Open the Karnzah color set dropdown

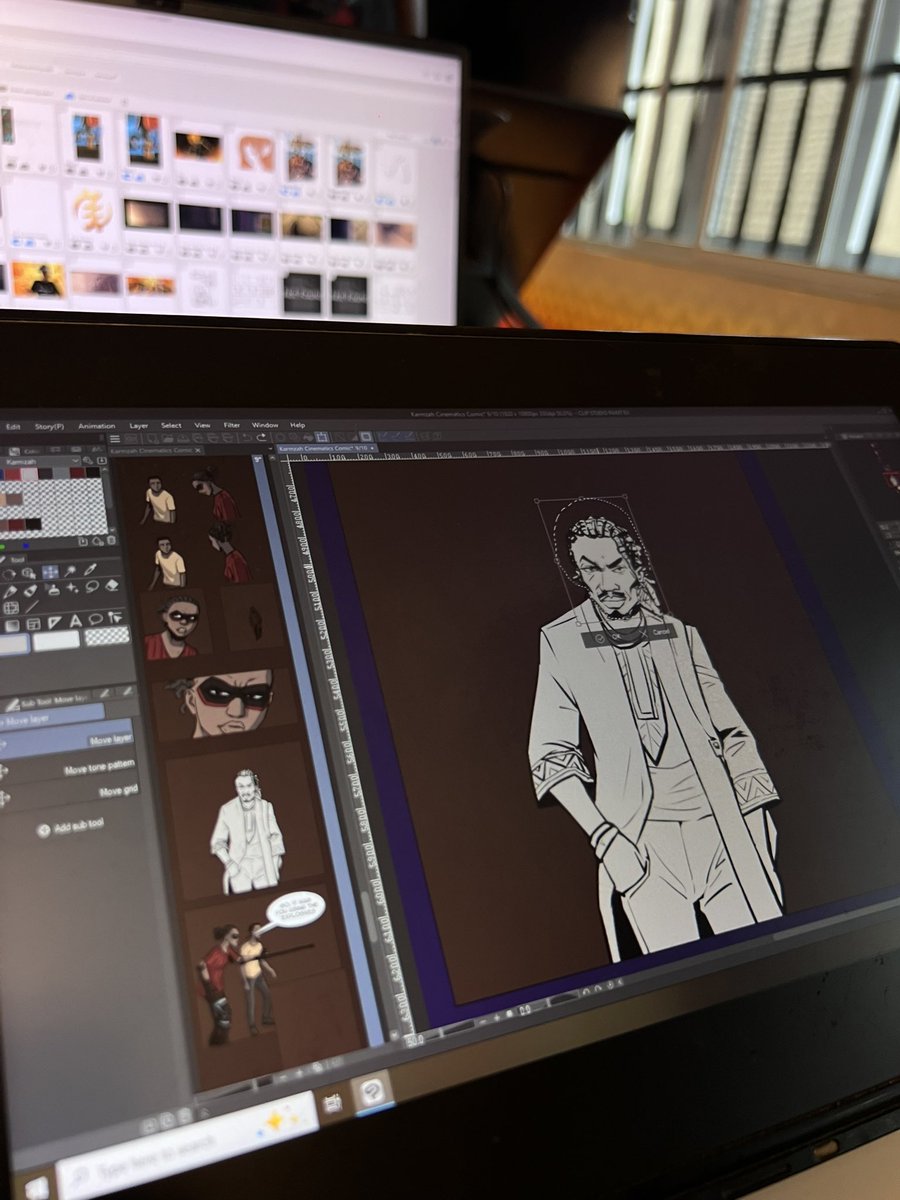click(x=42, y=461)
